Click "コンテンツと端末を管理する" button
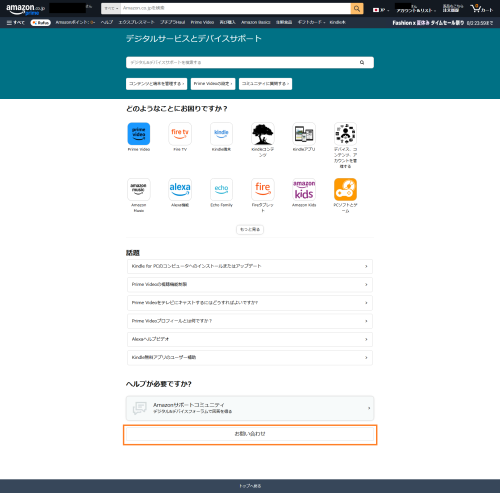Screen dimensions: 500x493 (156, 84)
